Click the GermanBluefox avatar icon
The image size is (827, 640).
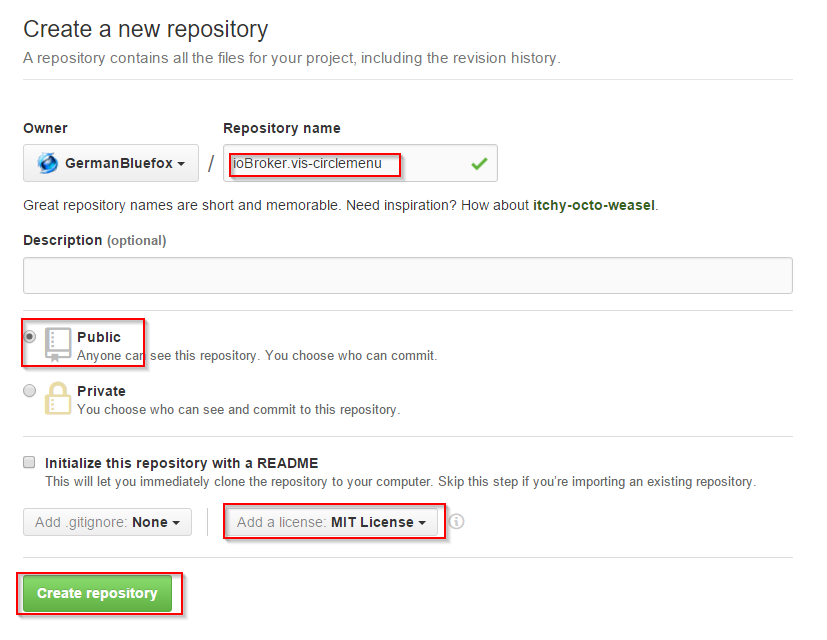click(x=47, y=163)
